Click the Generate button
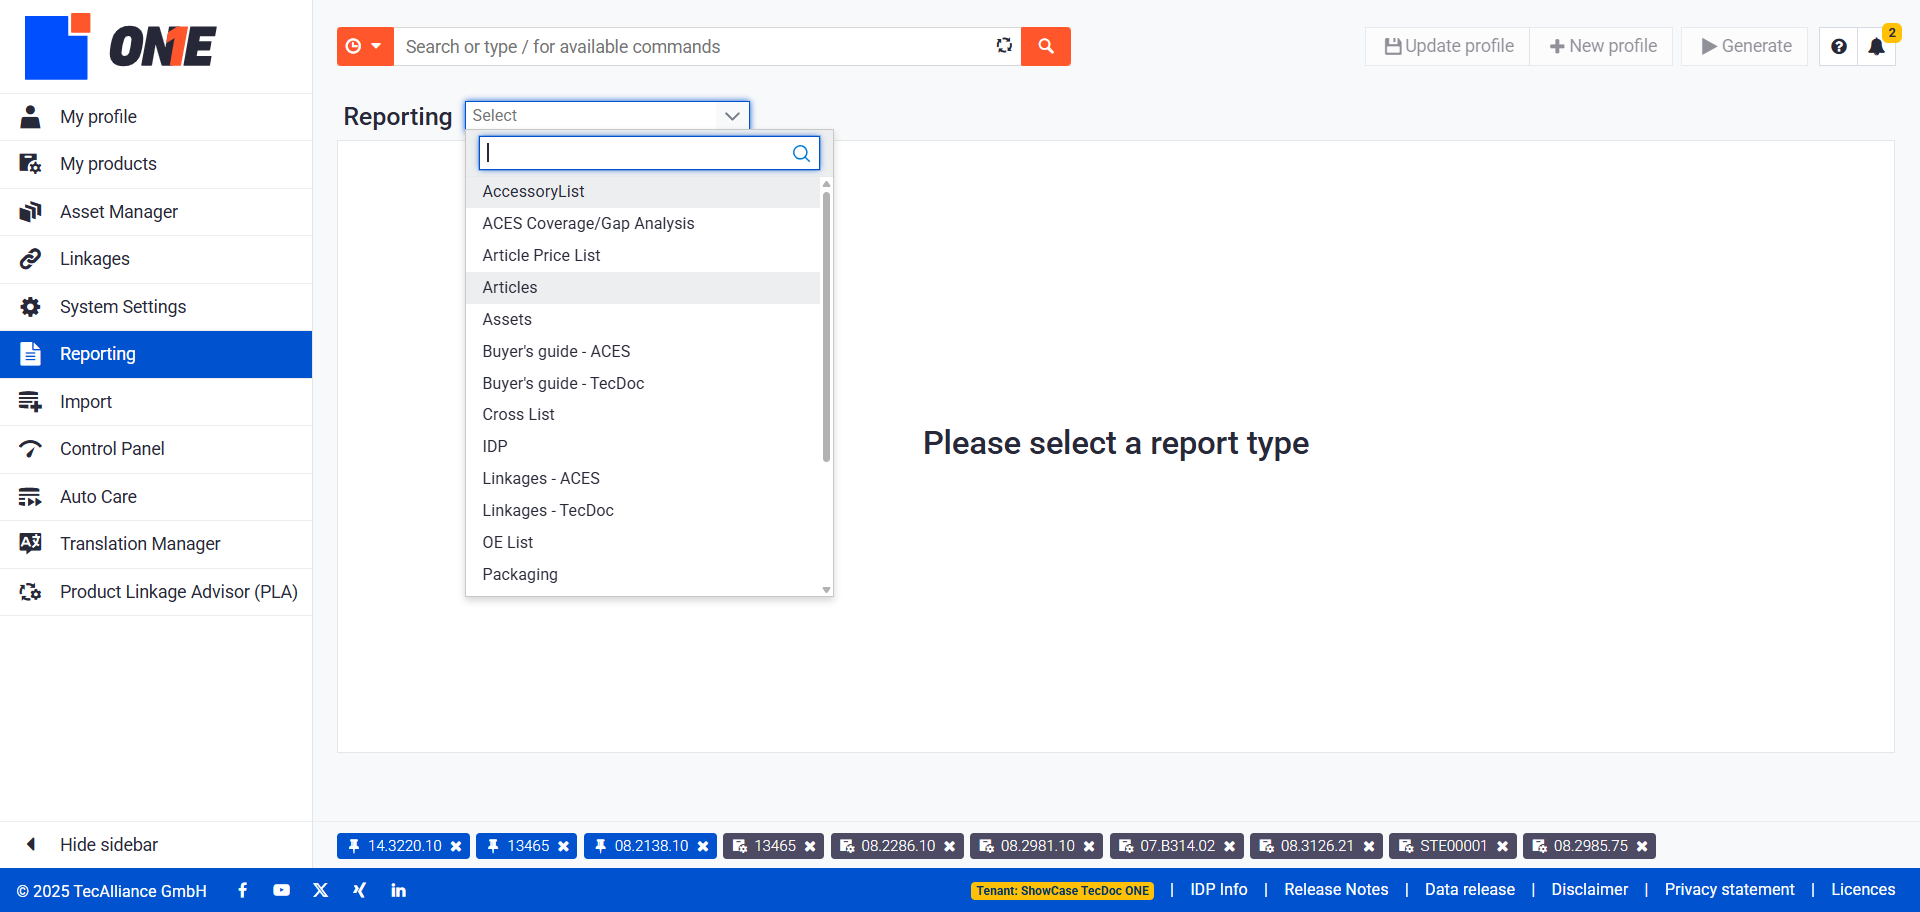Viewport: 1920px width, 912px height. [x=1746, y=46]
